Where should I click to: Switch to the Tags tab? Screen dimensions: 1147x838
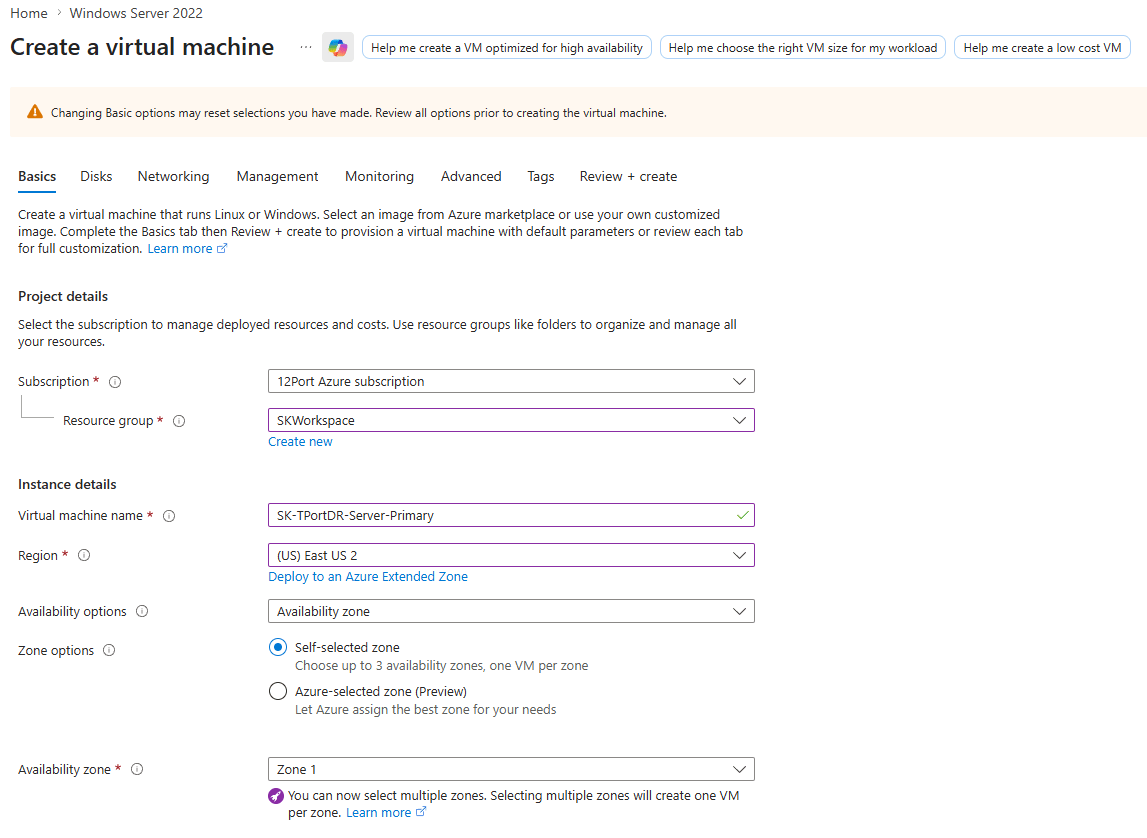pos(541,177)
